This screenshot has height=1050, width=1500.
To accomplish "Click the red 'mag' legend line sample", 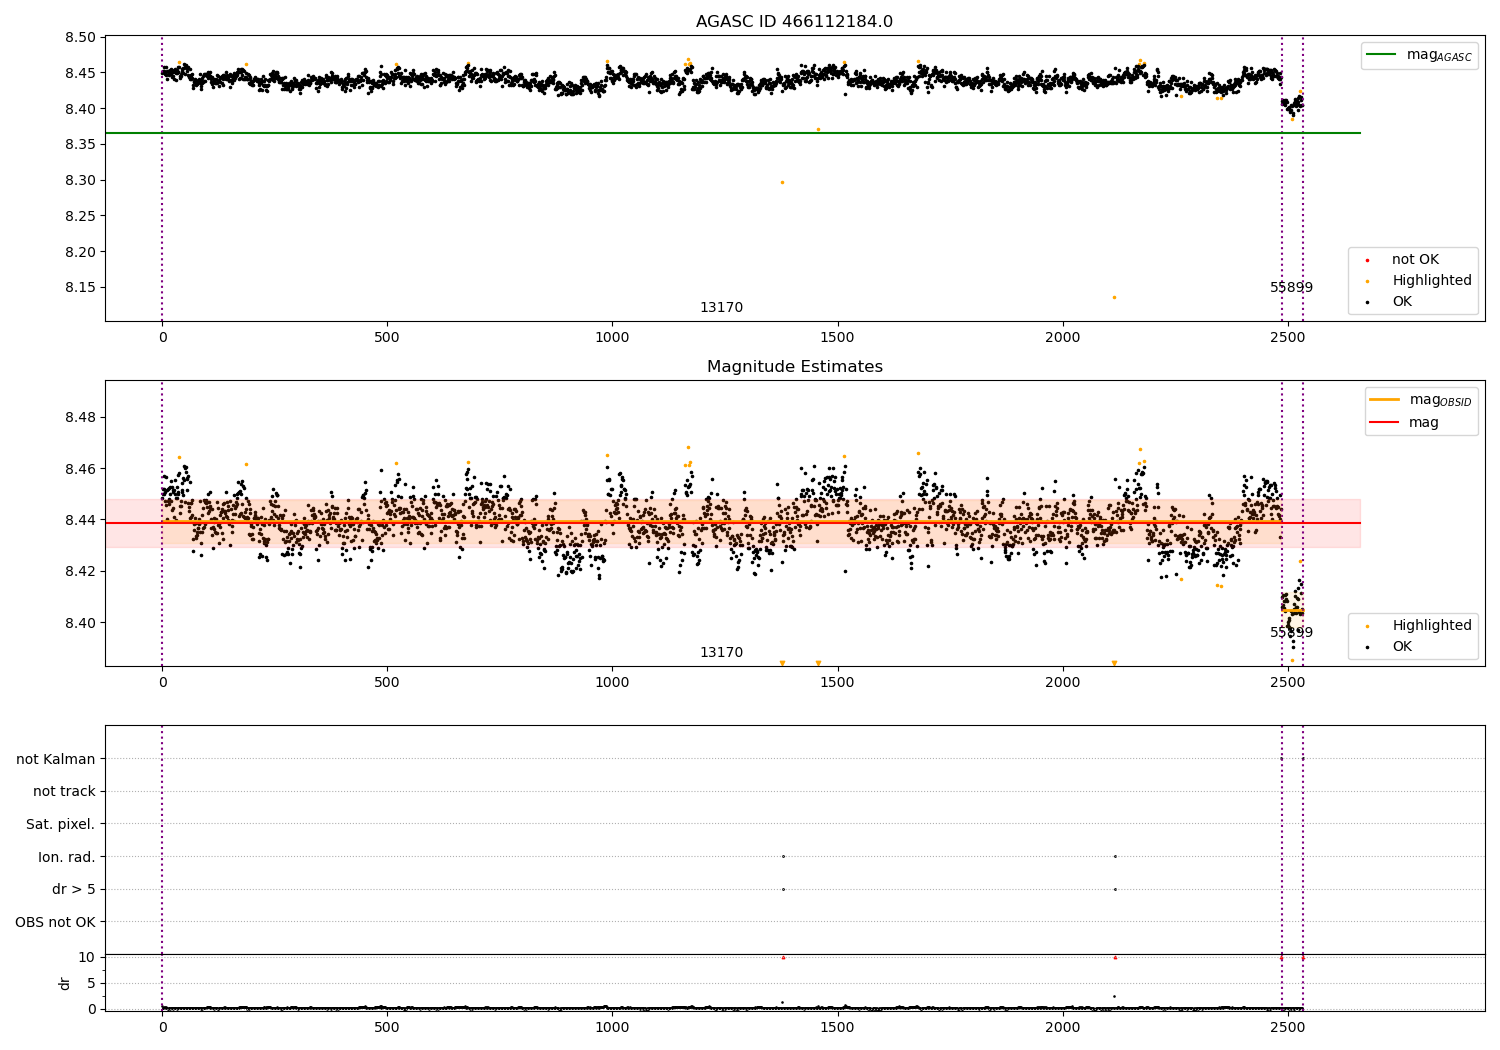I will (1385, 423).
